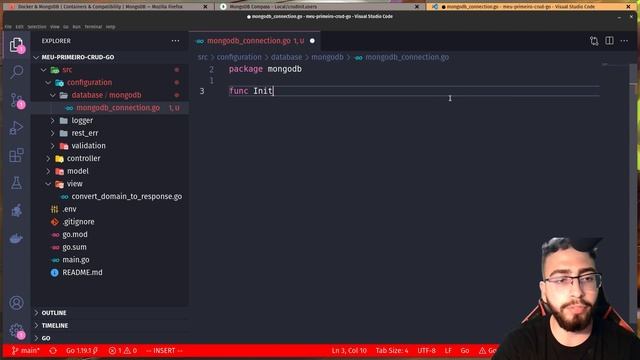Click in code line 'func Init'

pyautogui.click(x=251, y=91)
